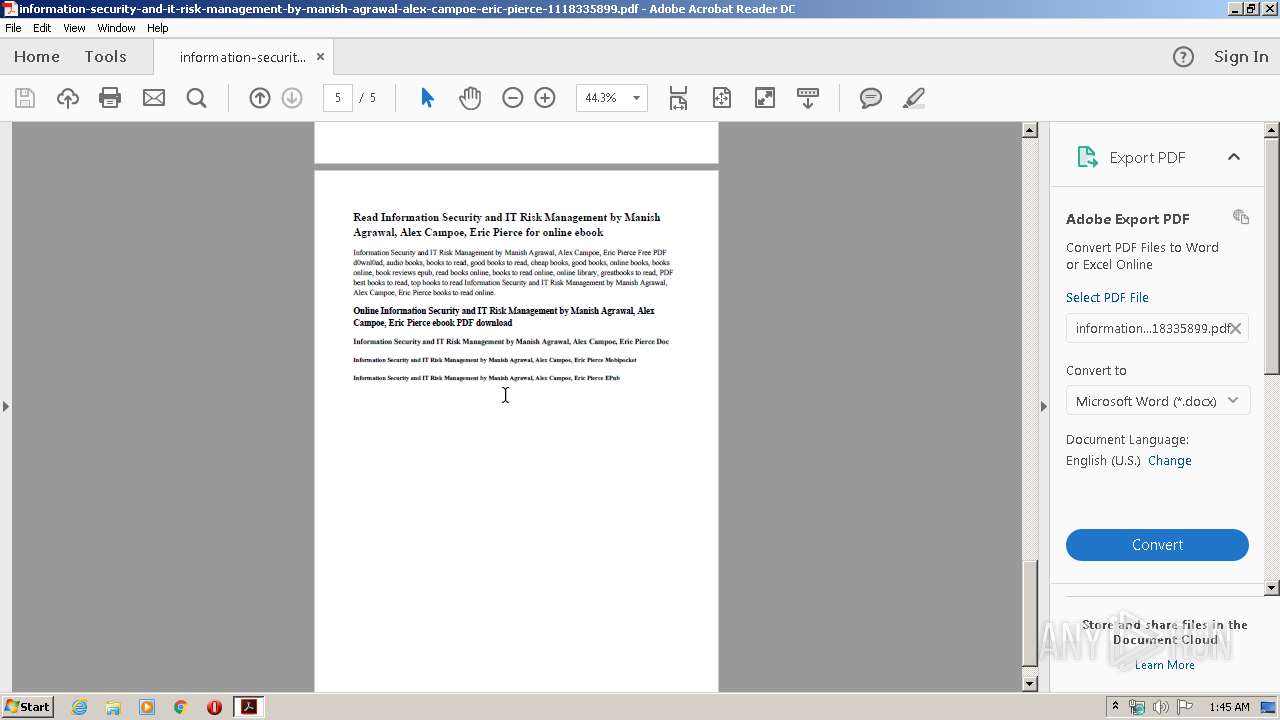Activate the Selection arrow tool
1280x720 pixels.
(x=427, y=98)
